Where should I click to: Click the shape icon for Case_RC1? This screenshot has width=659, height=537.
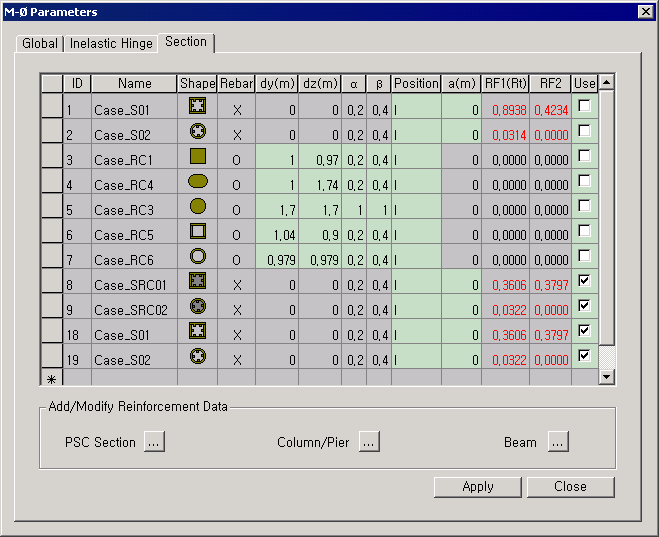[x=197, y=156]
